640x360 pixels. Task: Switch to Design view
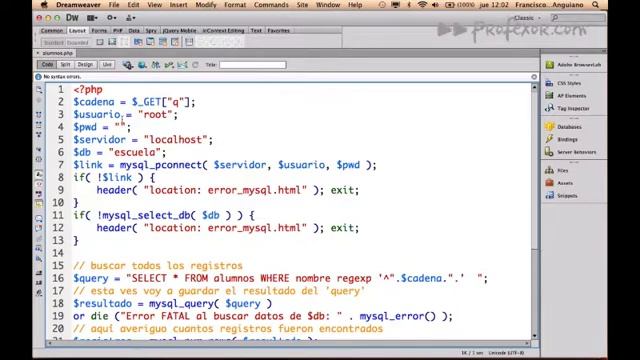tap(85, 65)
